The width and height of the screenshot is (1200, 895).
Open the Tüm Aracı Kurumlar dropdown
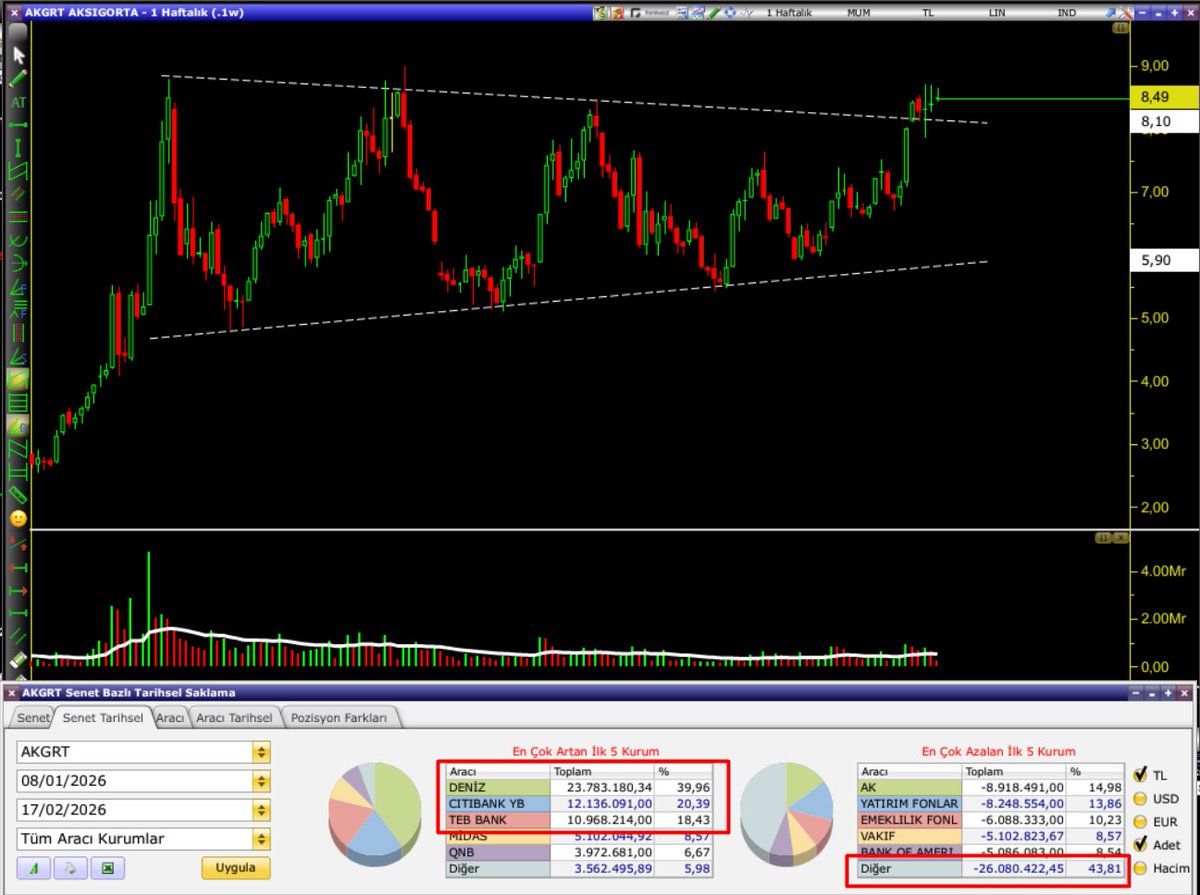click(x=261, y=839)
